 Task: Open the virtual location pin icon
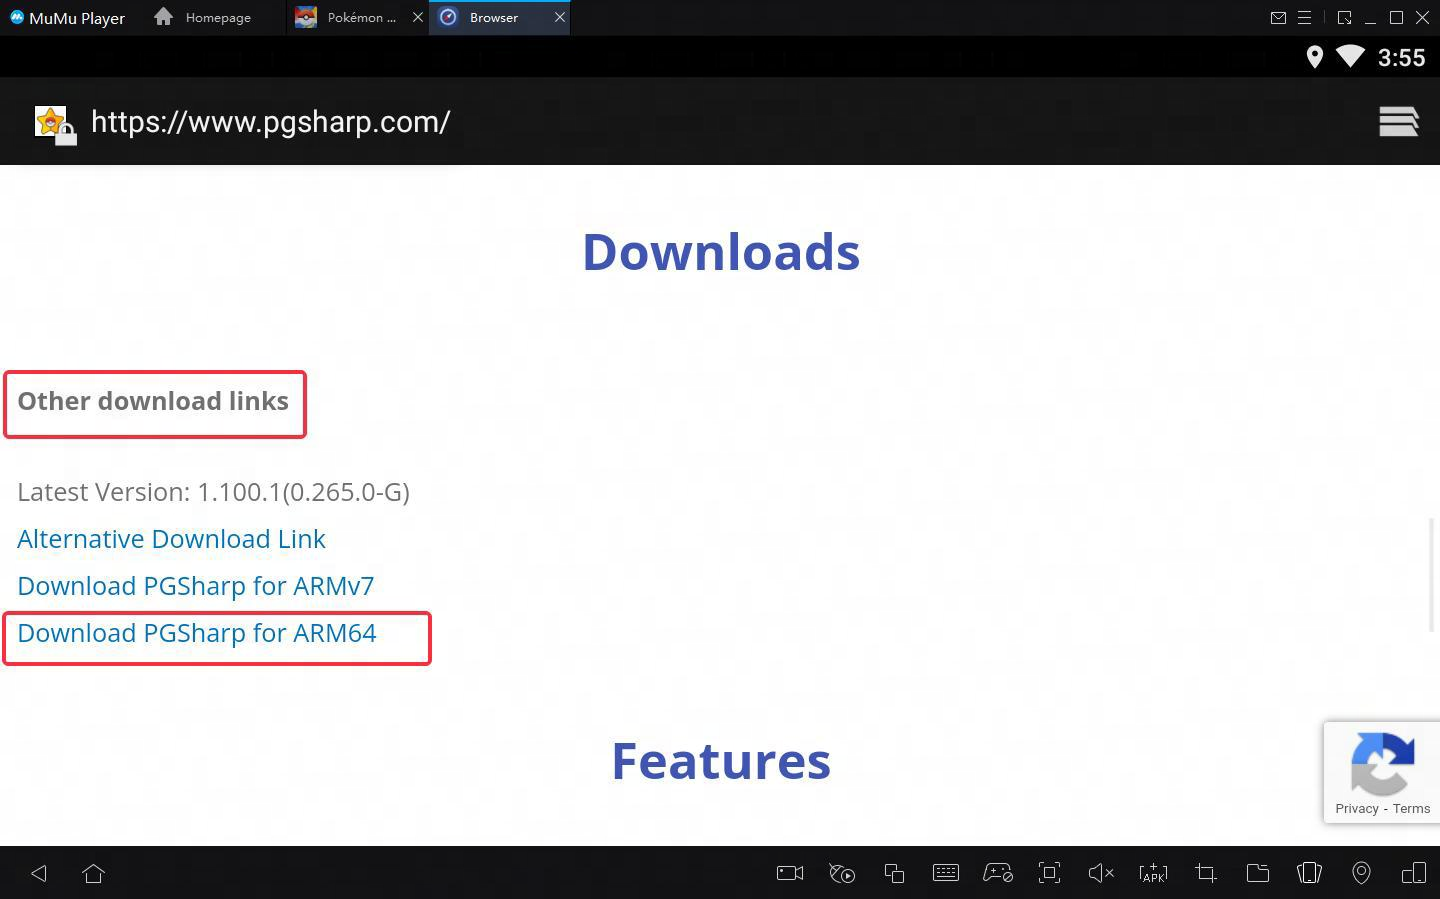point(1361,873)
